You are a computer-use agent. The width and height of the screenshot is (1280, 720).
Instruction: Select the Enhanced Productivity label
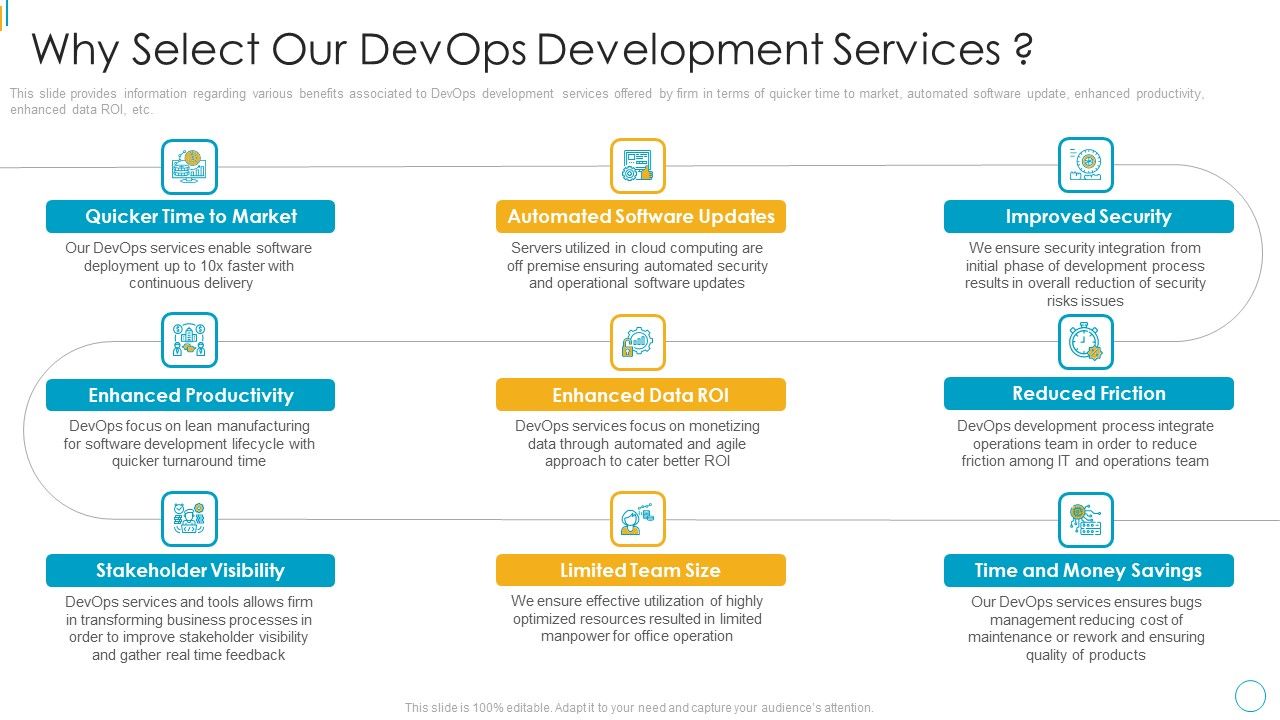point(190,395)
